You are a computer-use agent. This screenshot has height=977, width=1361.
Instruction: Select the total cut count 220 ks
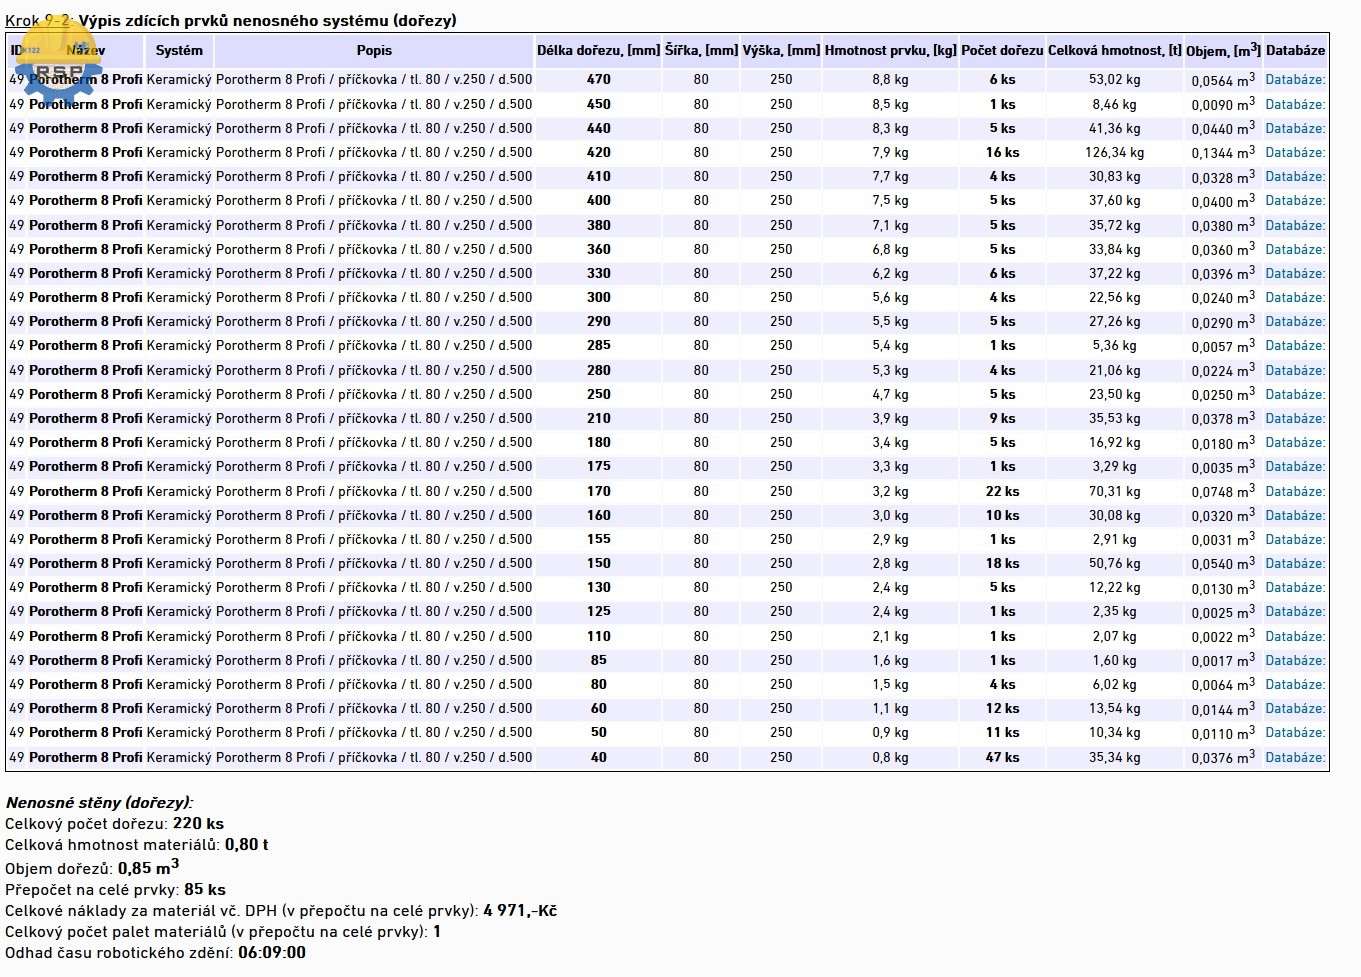(198, 823)
